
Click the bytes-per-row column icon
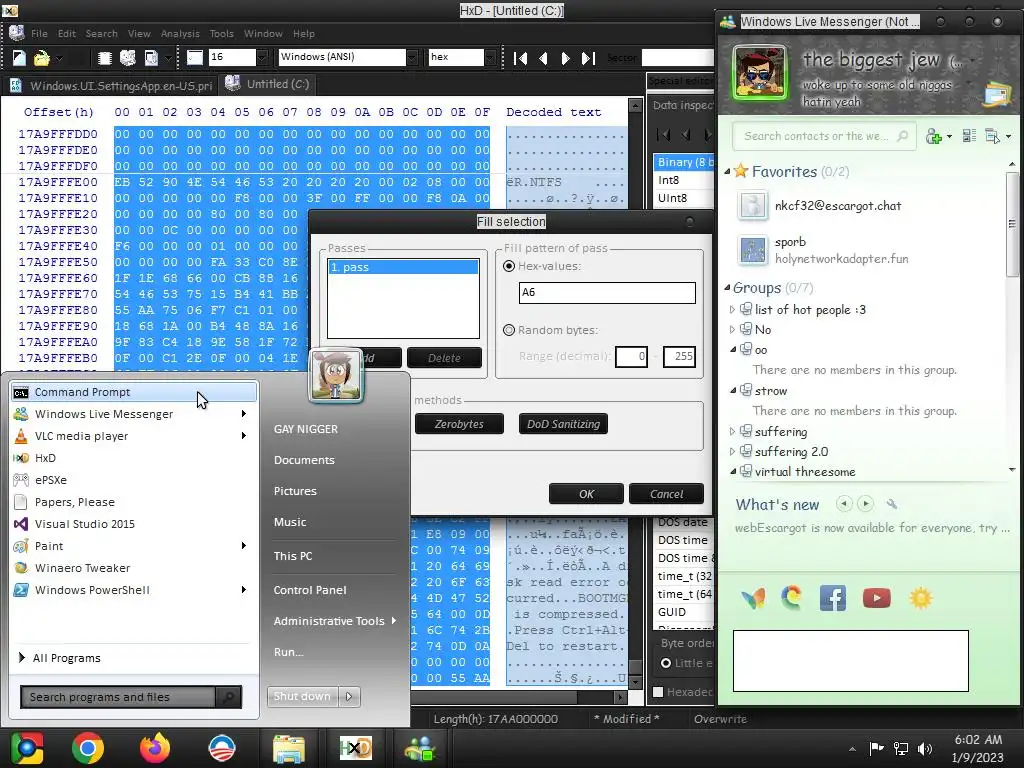coord(195,57)
